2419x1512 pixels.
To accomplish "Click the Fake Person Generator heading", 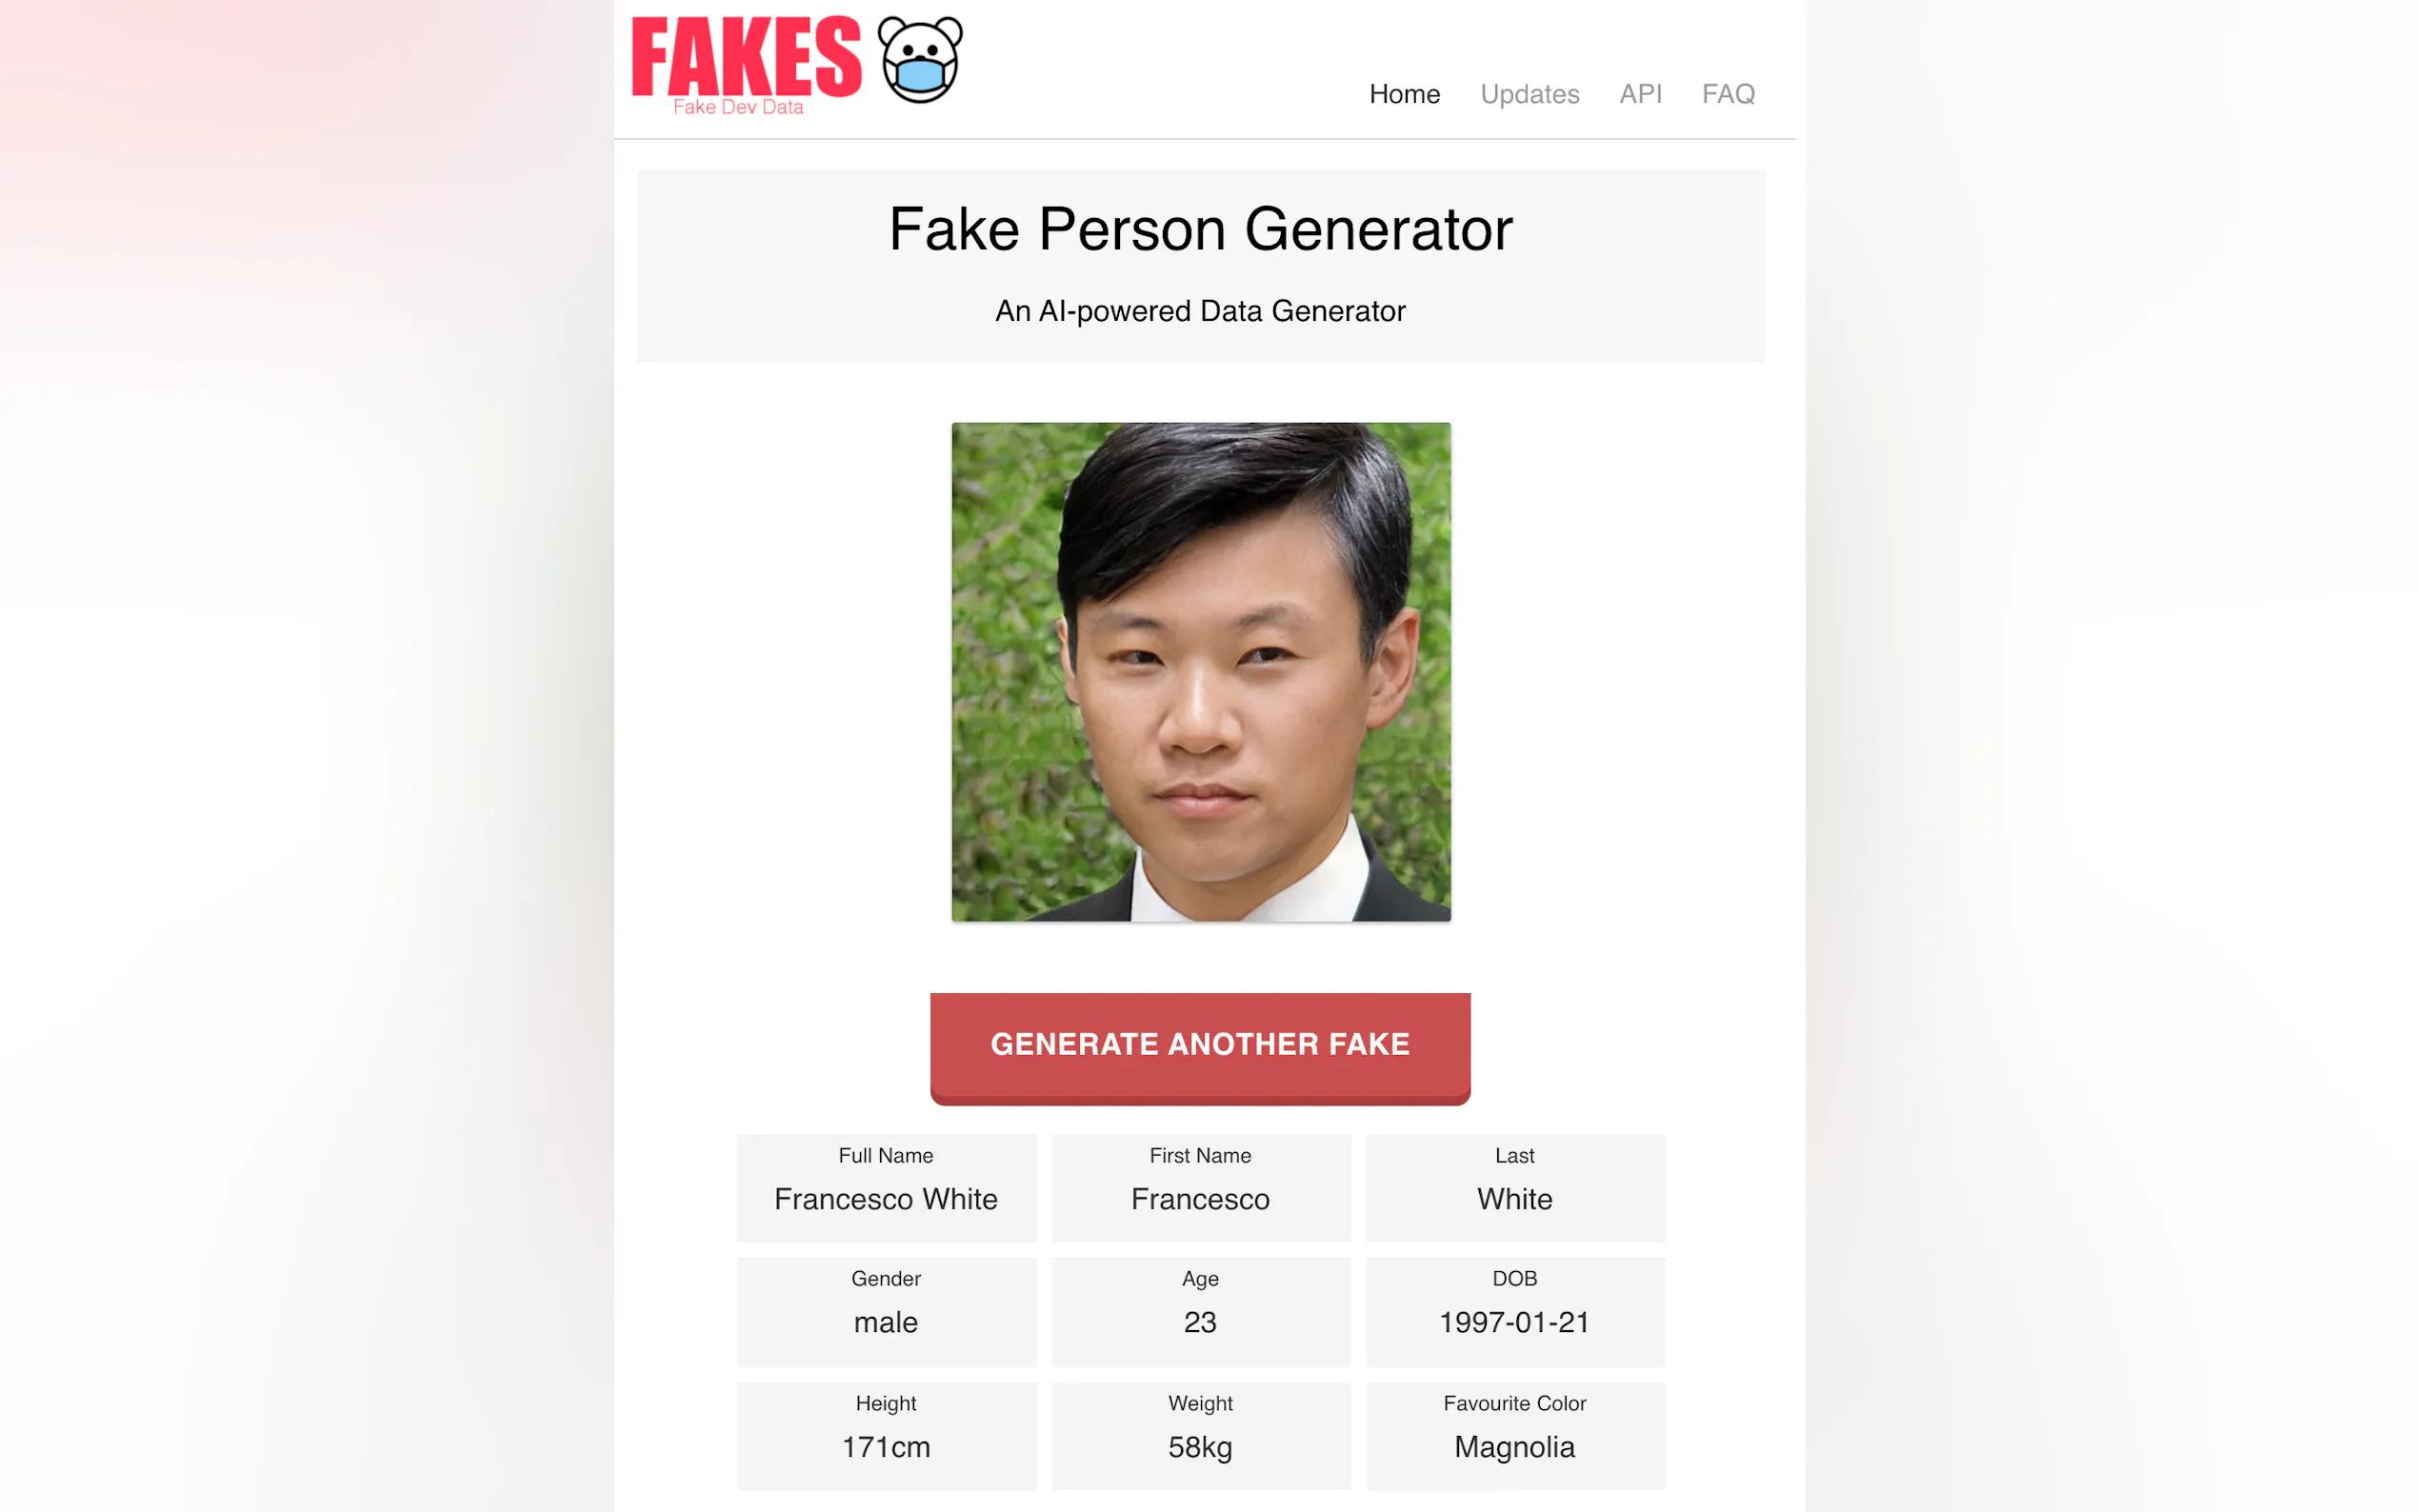I will point(1200,229).
